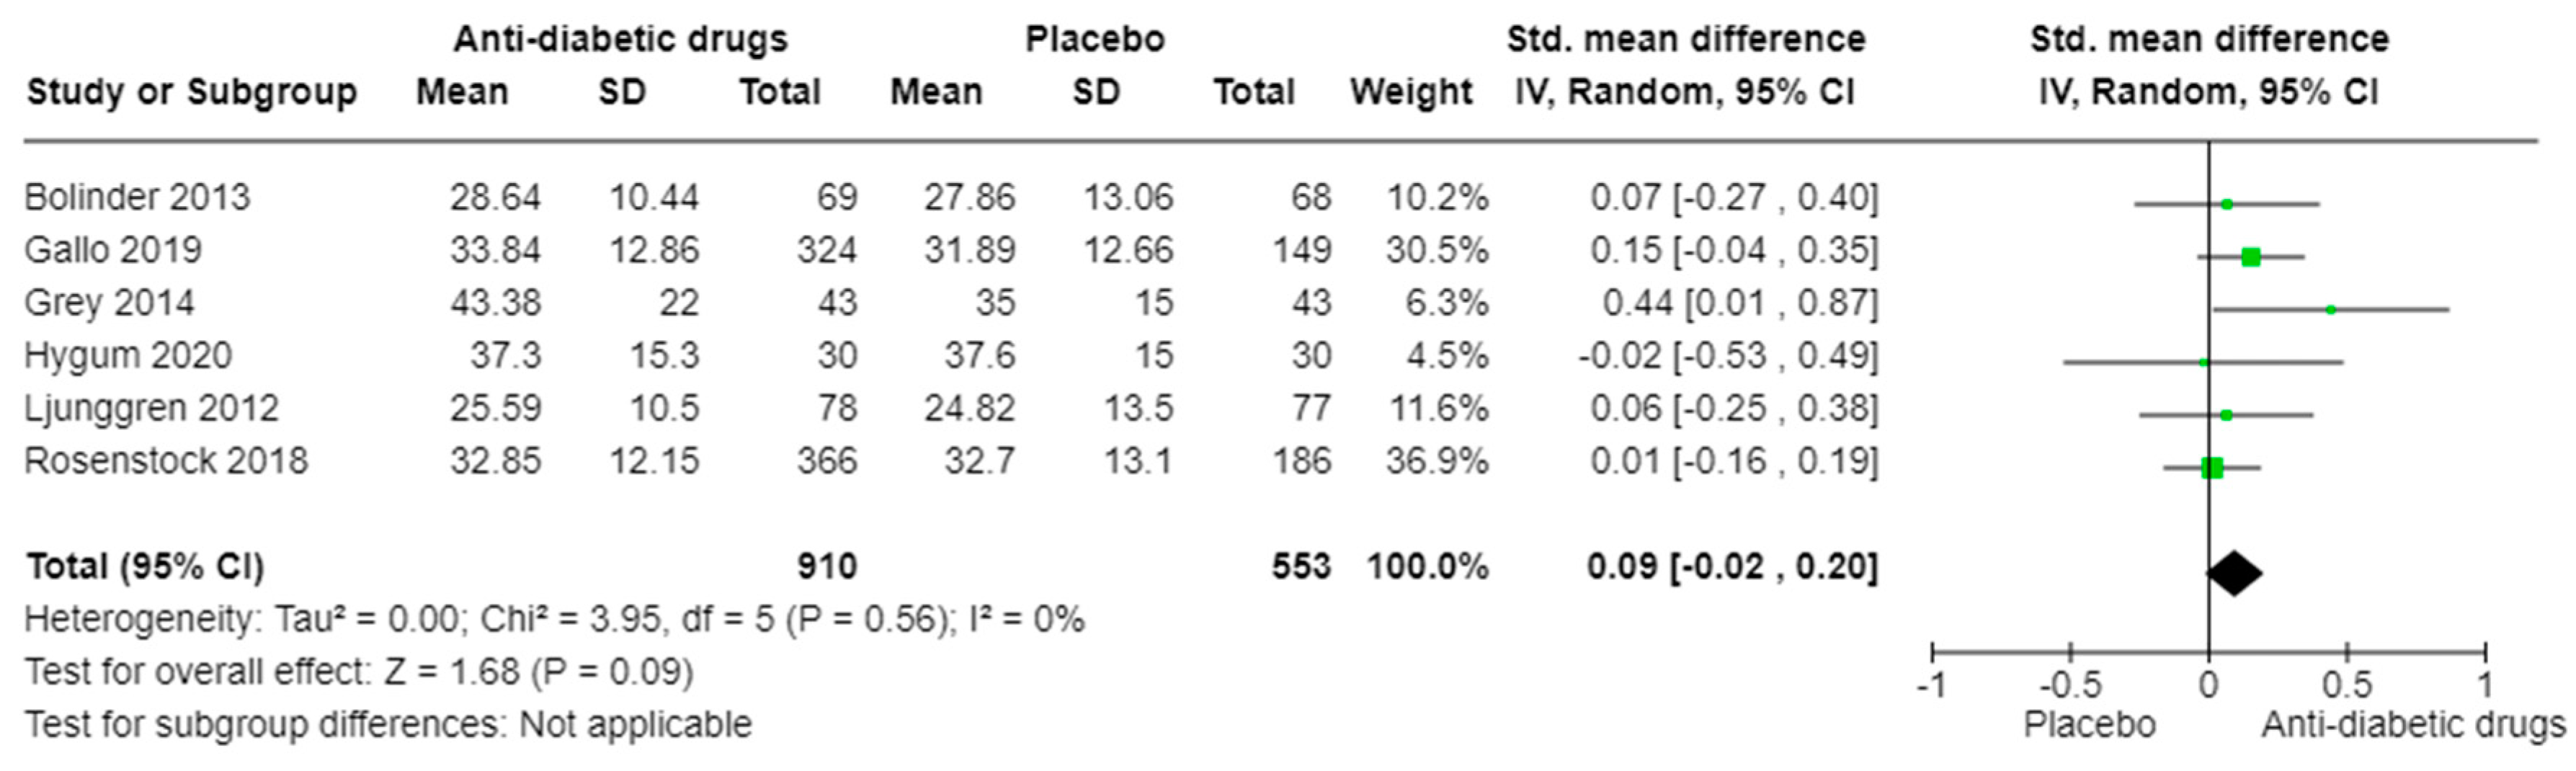
Task: Click the -1 axis tick label
Action: click(1931, 686)
